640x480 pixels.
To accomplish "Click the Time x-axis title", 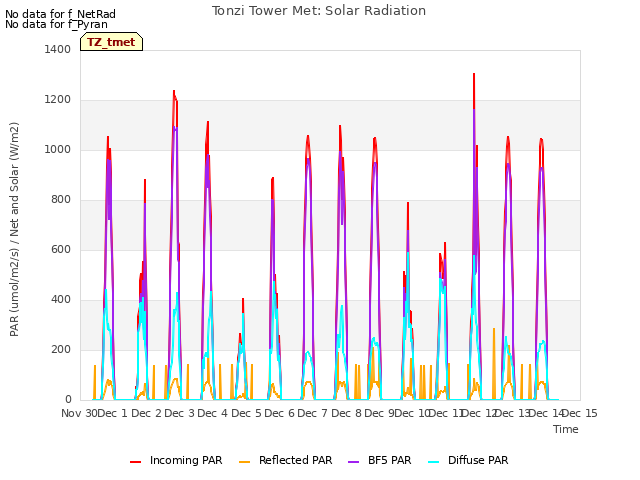I will (x=566, y=429).
